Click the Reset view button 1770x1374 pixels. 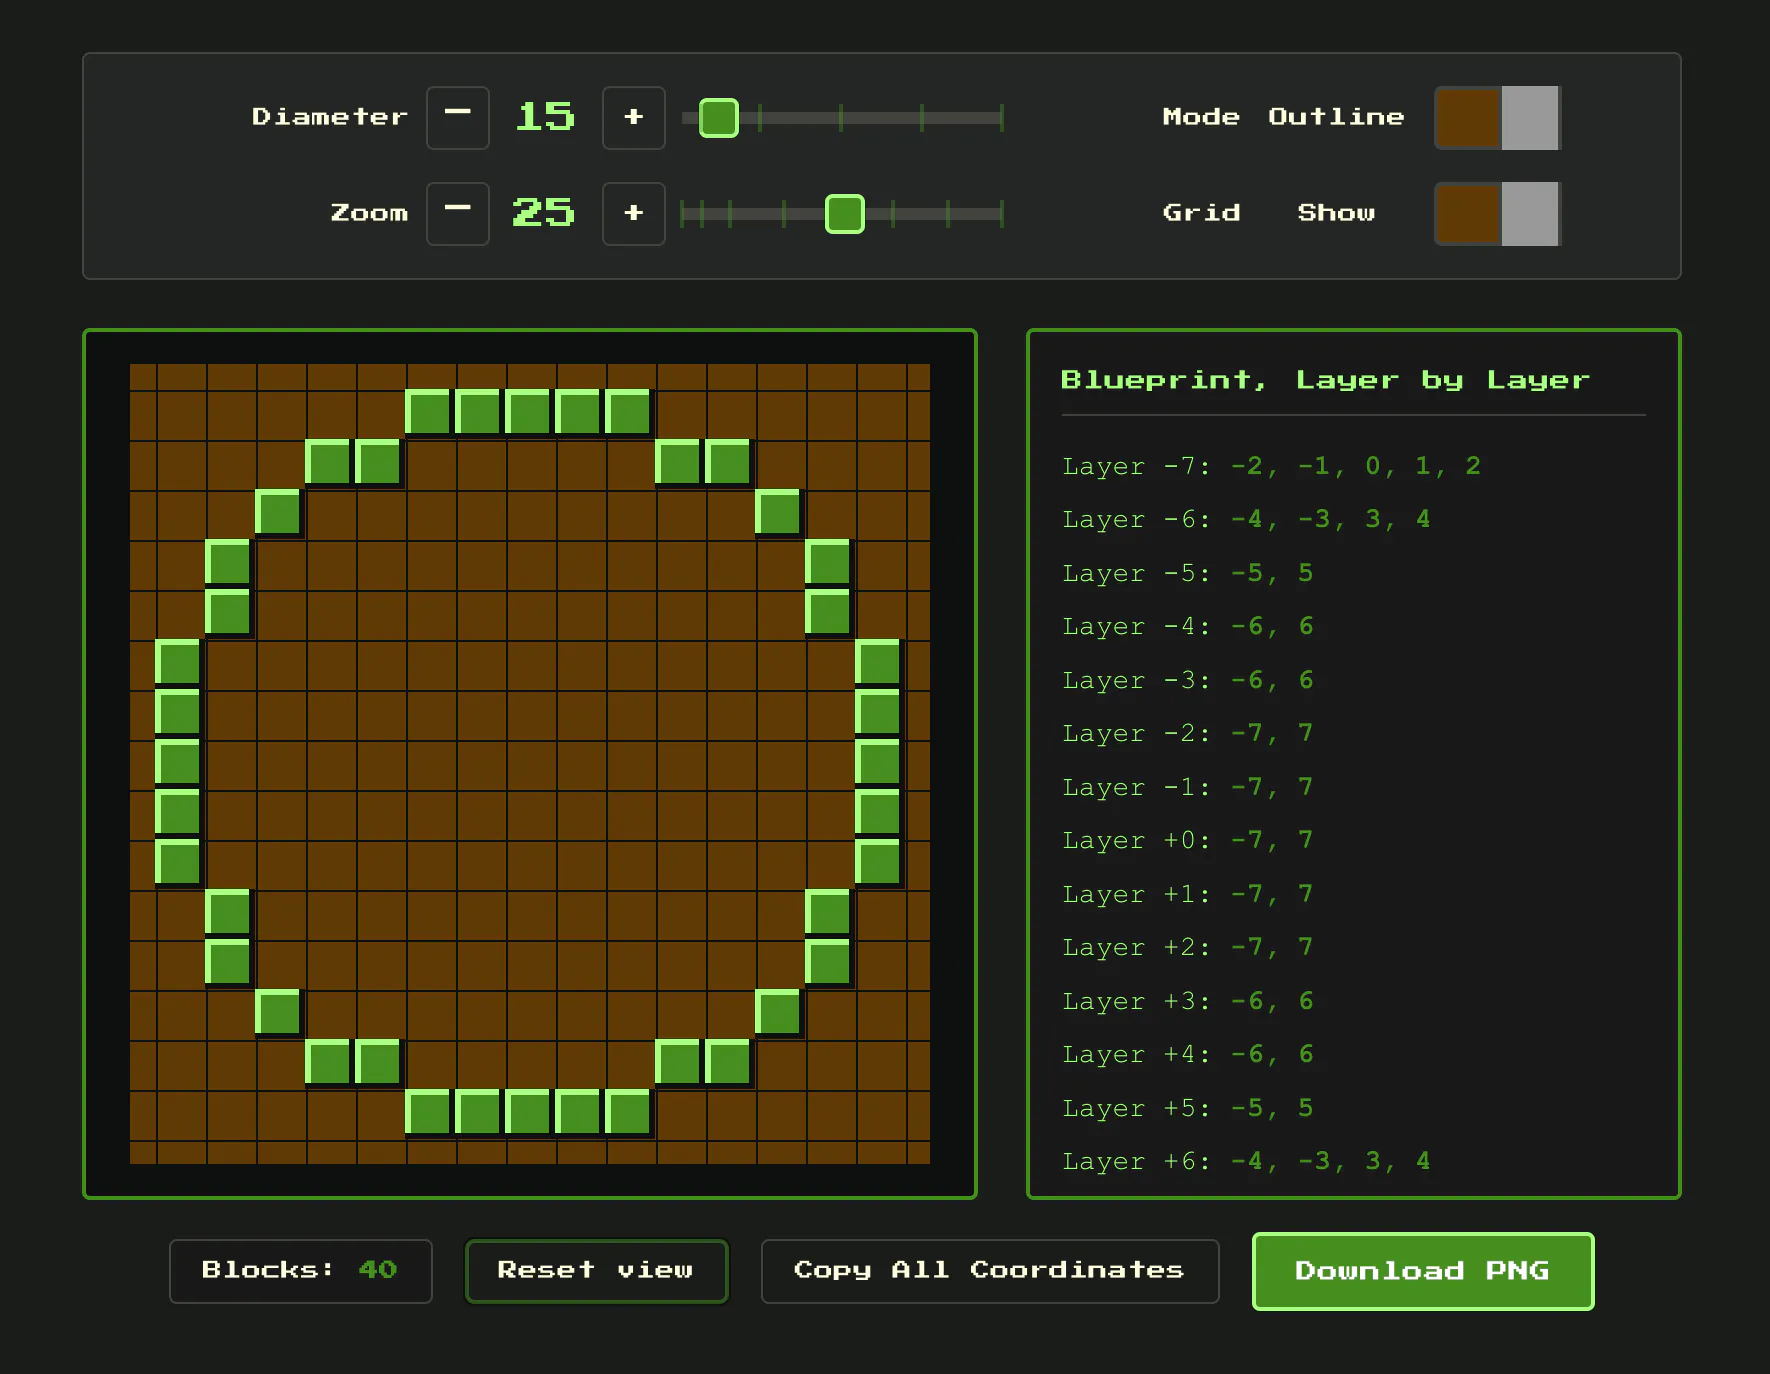597,1271
